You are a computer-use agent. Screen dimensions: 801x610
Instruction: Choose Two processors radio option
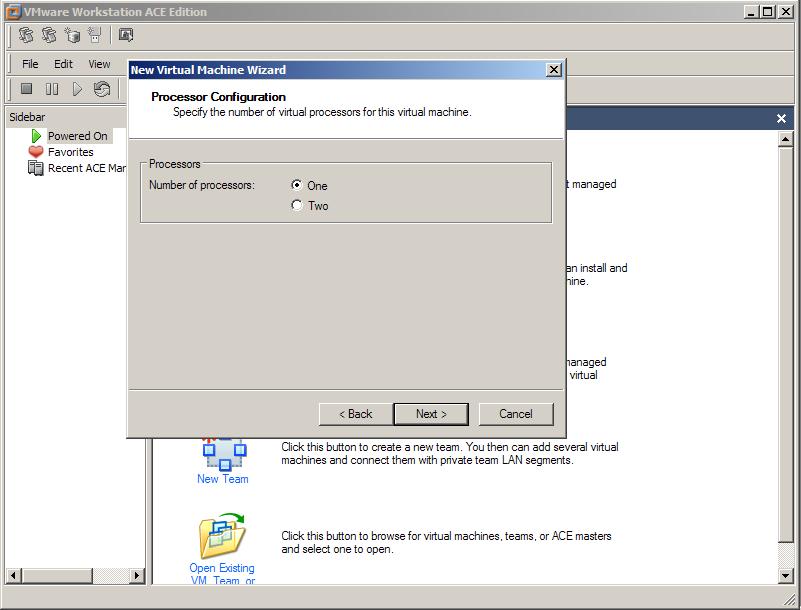point(297,205)
